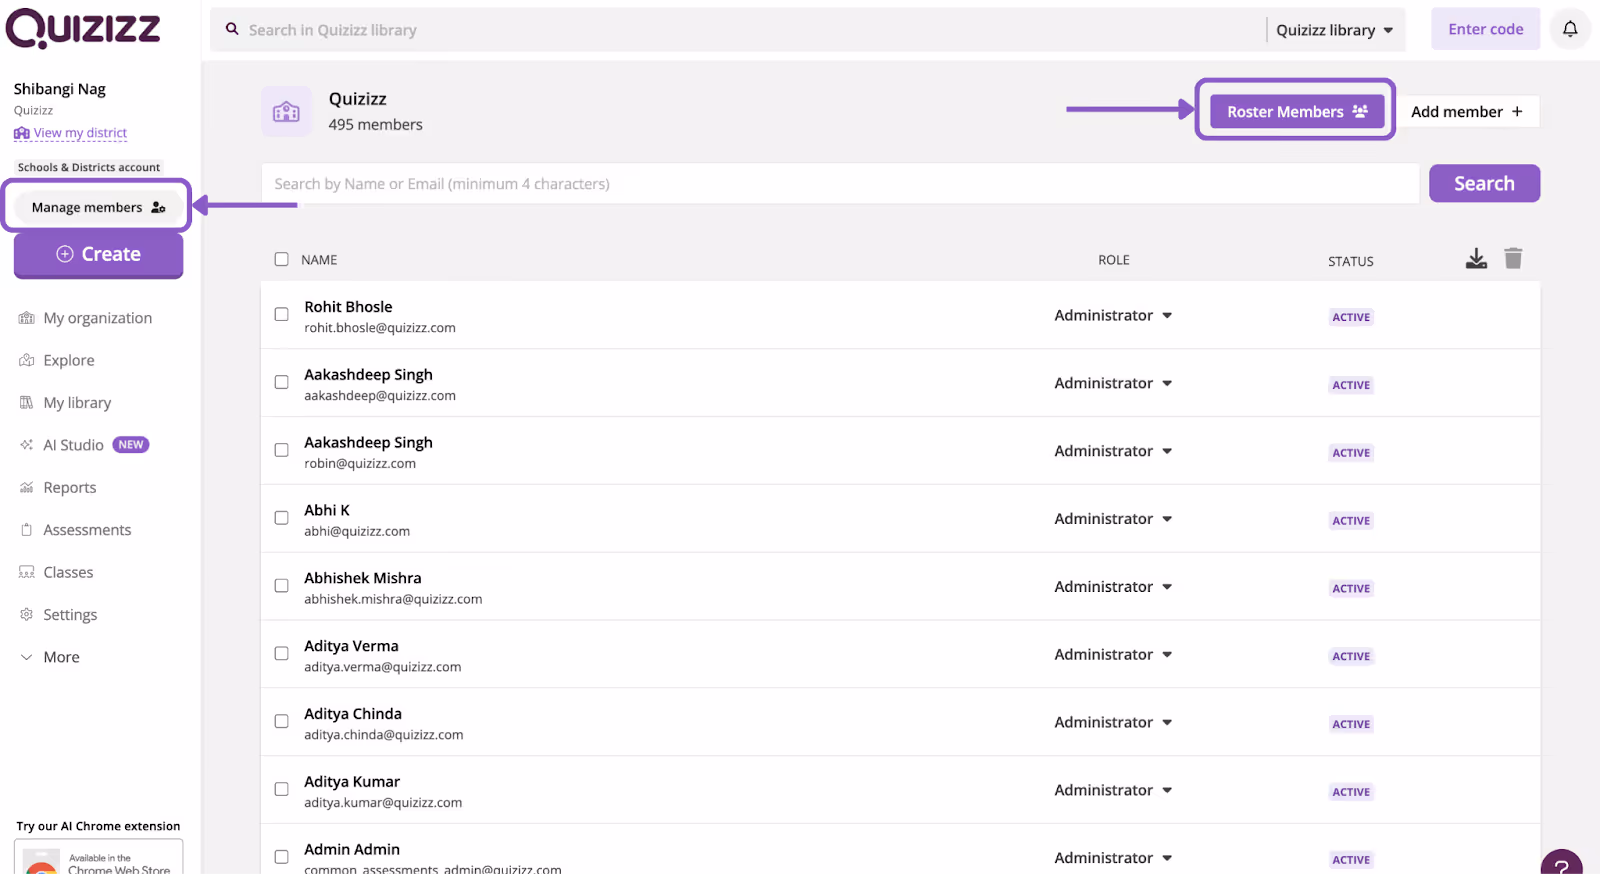
Task: Select checkbox for aakashdeep@quizizz.com
Action: [281, 382]
